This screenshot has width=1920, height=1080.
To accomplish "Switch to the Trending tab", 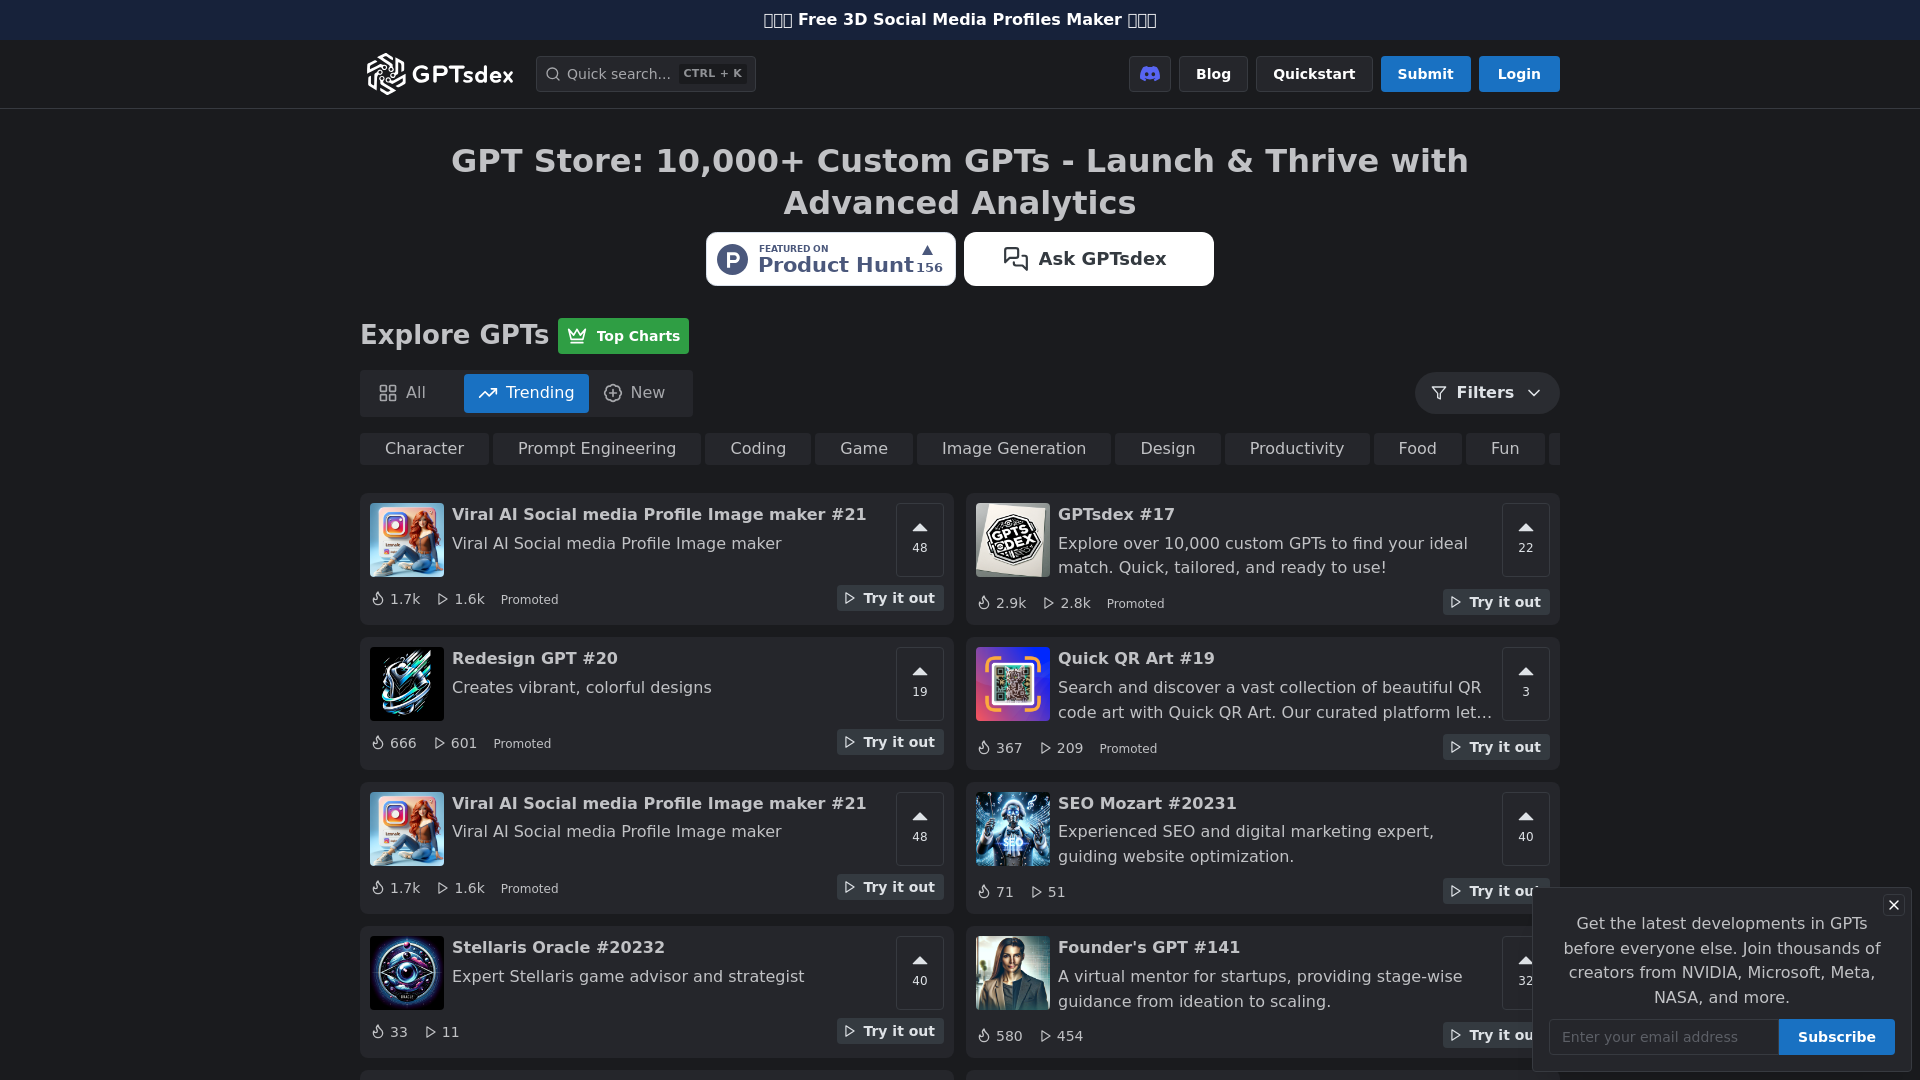I will (526, 393).
